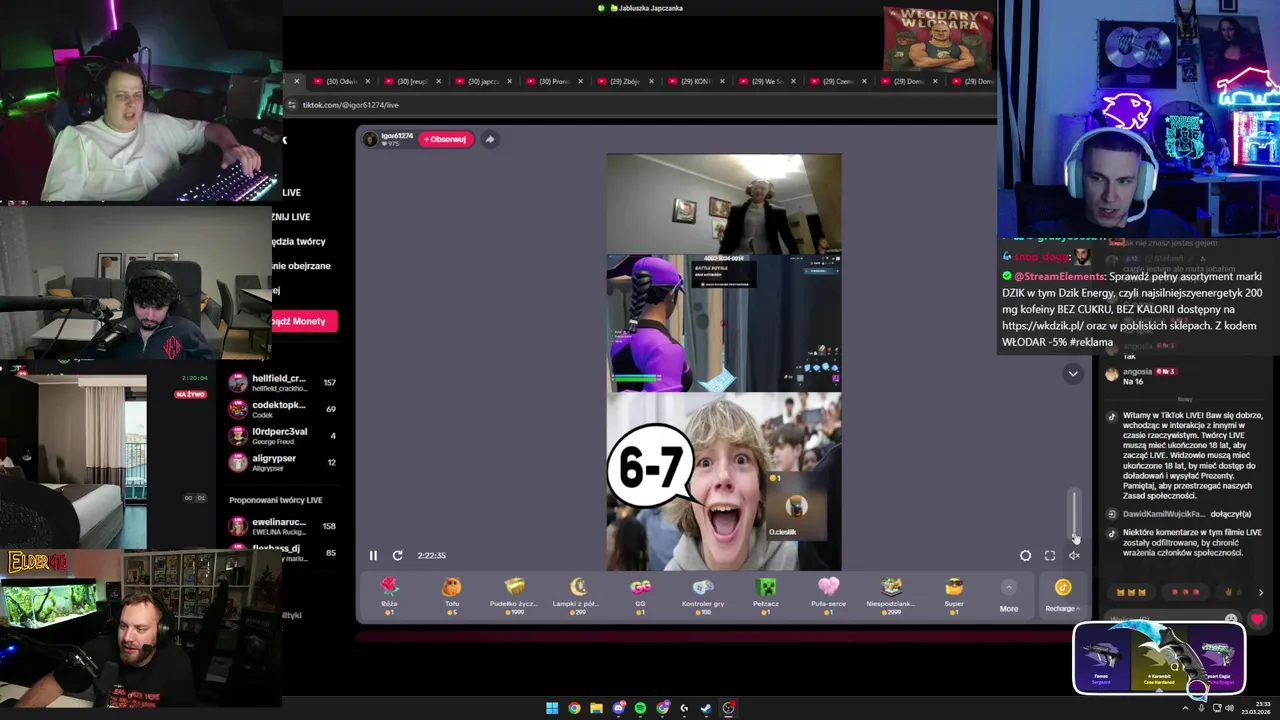The image size is (1280, 720).
Task: Switch to the "(29) Zbójc" YouTube tab
Action: click(626, 81)
